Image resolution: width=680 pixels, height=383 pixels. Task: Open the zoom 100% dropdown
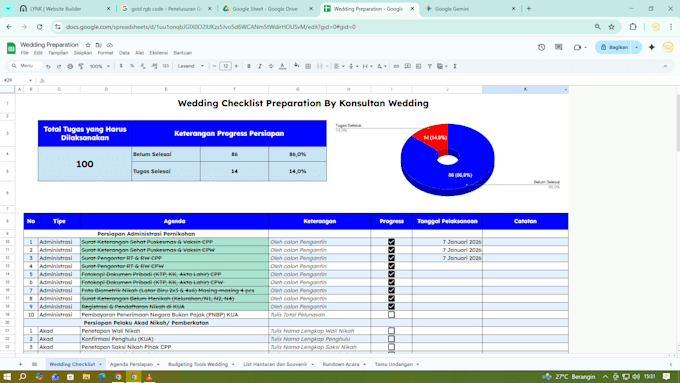(99, 66)
